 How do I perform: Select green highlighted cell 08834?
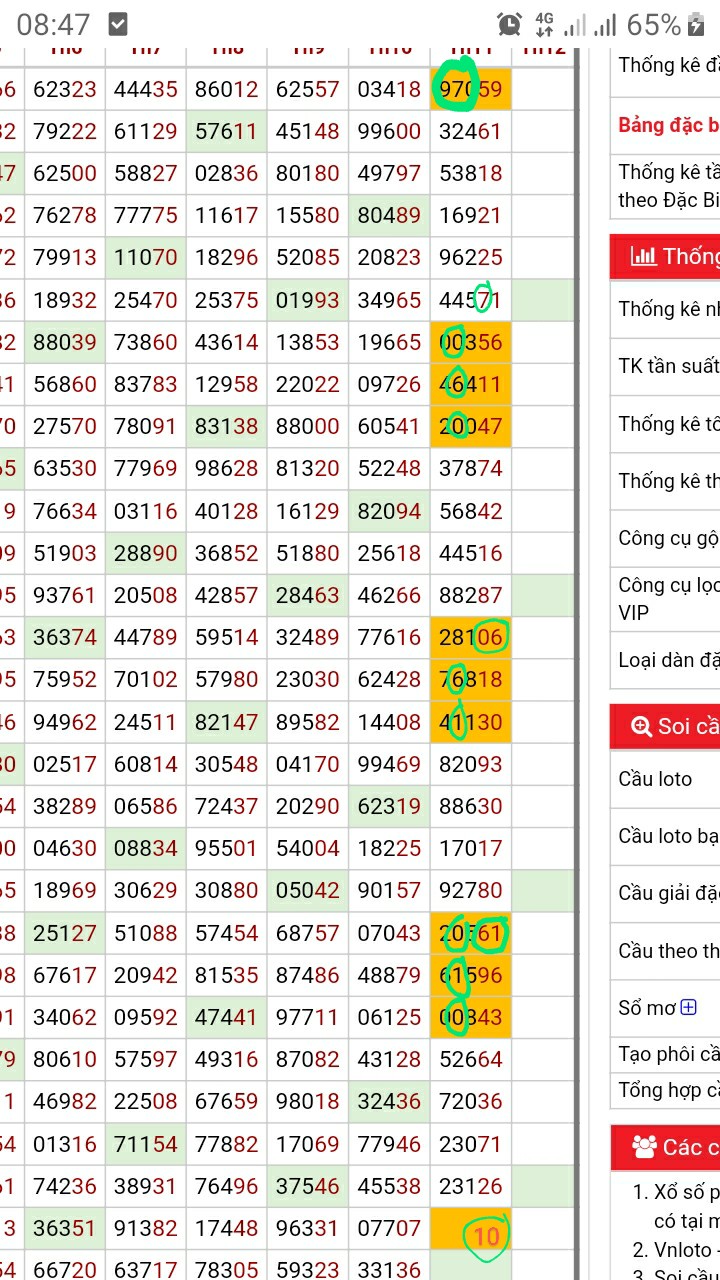coord(146,848)
